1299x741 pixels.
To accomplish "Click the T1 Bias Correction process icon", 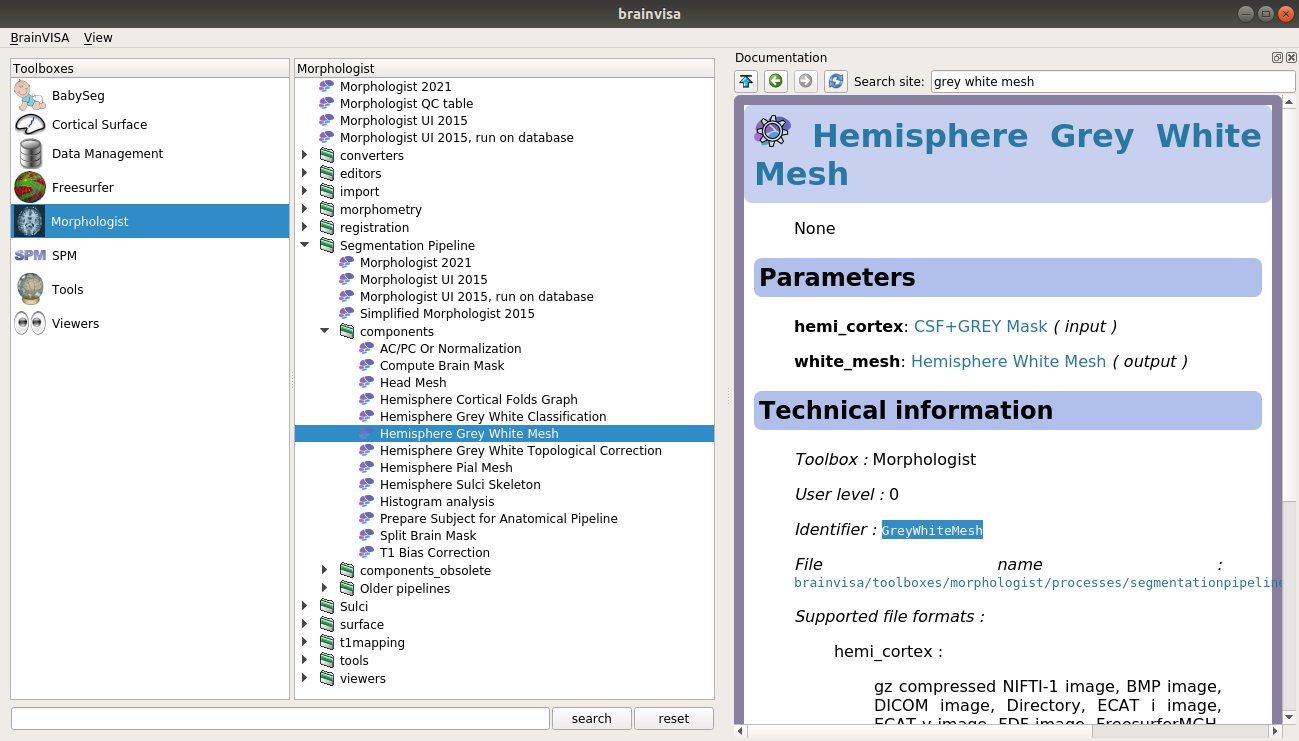I will [367, 553].
